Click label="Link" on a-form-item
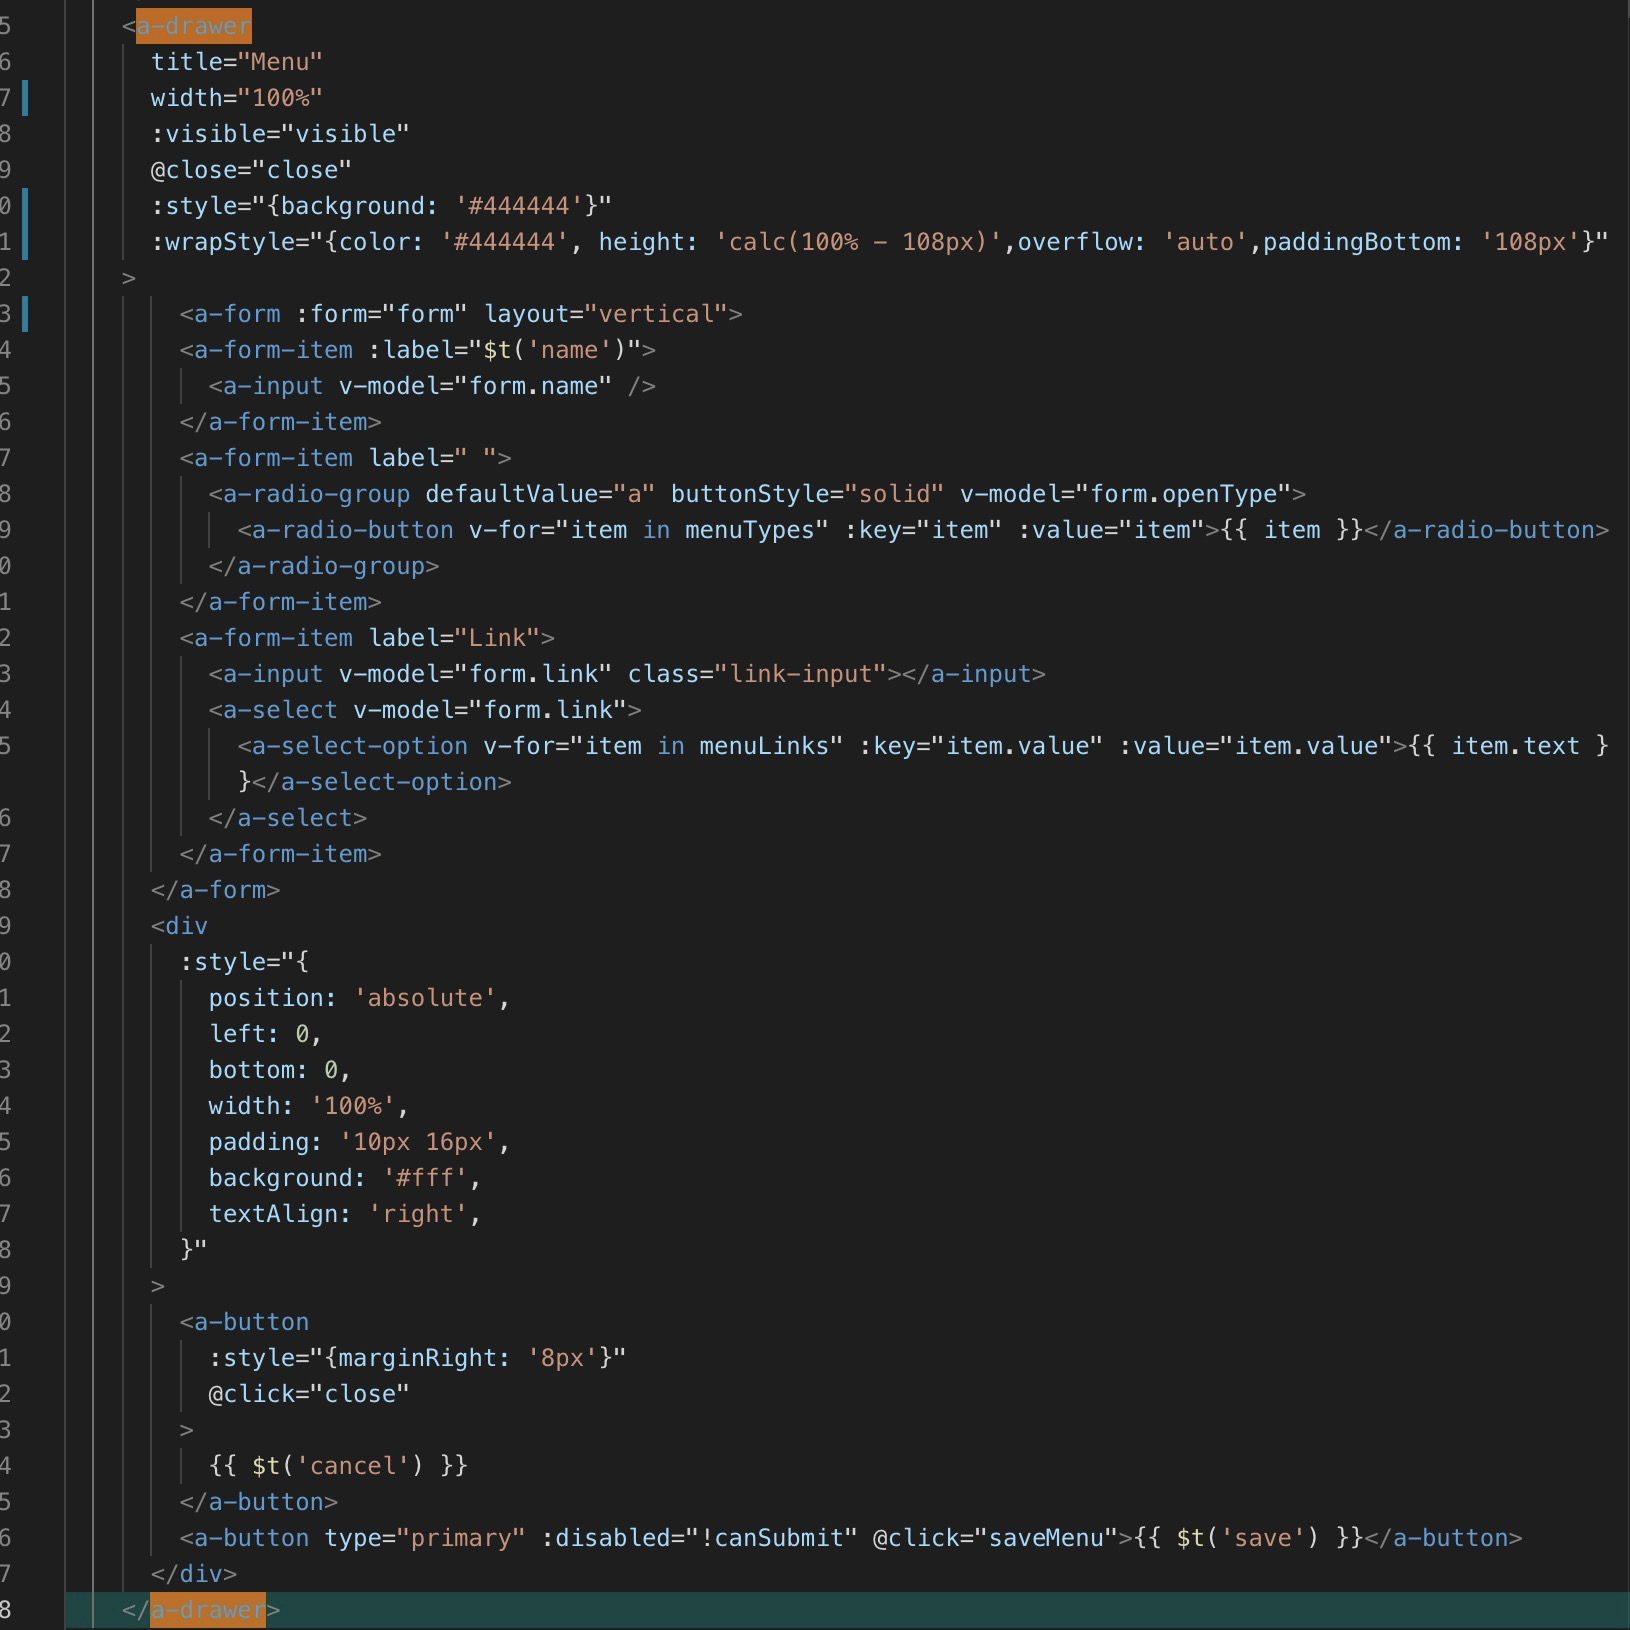1630x1630 pixels. tap(454, 638)
